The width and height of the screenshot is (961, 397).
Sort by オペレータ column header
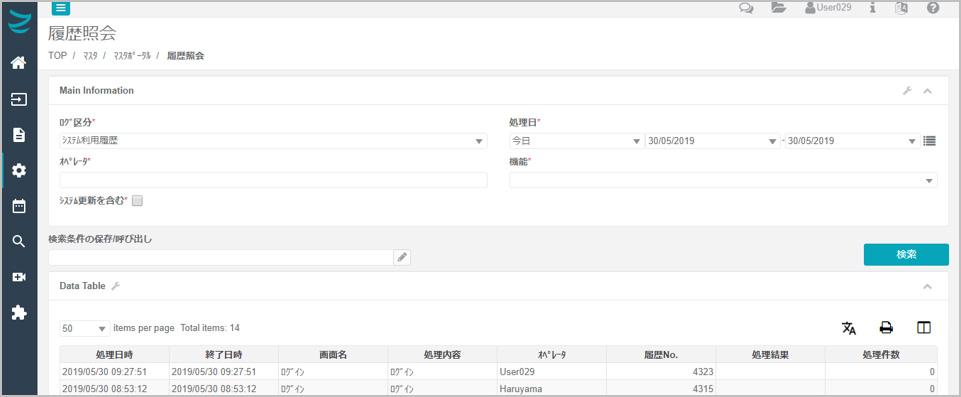[x=552, y=355]
